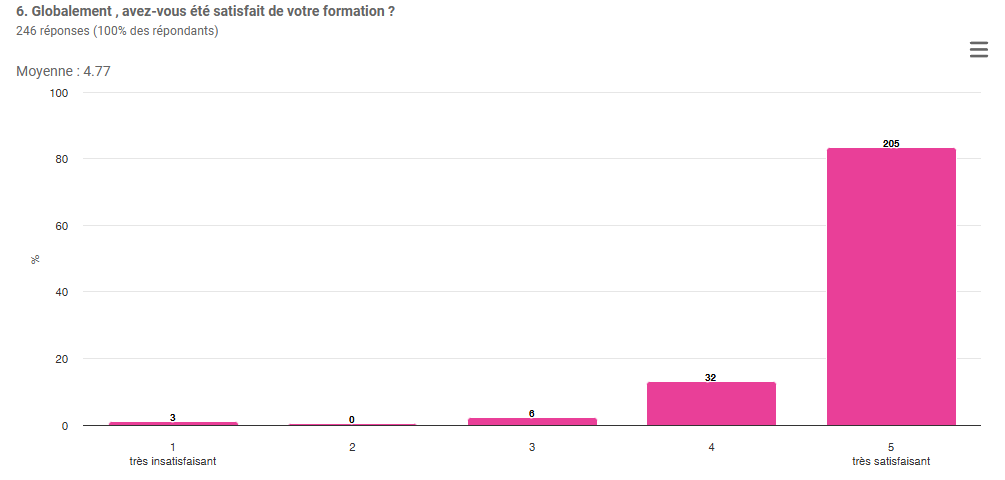Select the bar for rating 1
This screenshot has height=480, width=1005.
[x=173, y=423]
